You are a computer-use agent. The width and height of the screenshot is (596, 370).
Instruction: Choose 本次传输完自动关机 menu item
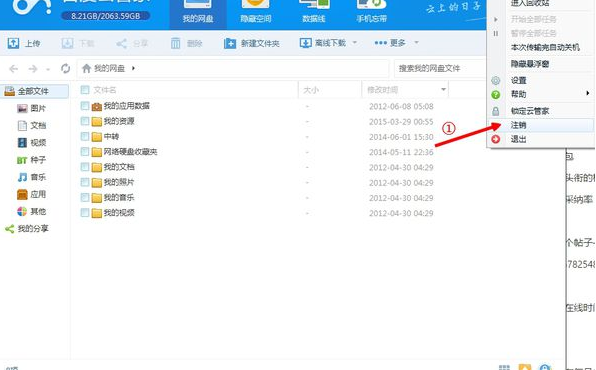541,48
